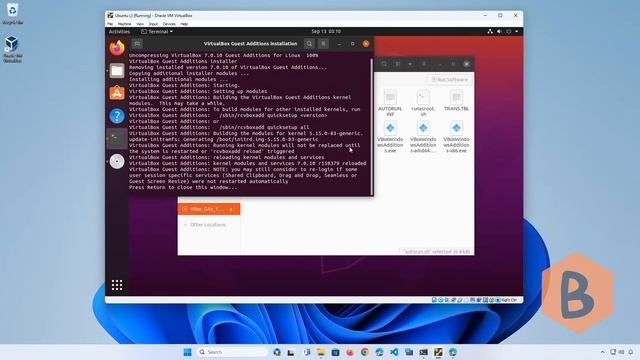The image size is (640, 360).
Task: Open the Terminal app menu dropdown
Action: (x=157, y=31)
